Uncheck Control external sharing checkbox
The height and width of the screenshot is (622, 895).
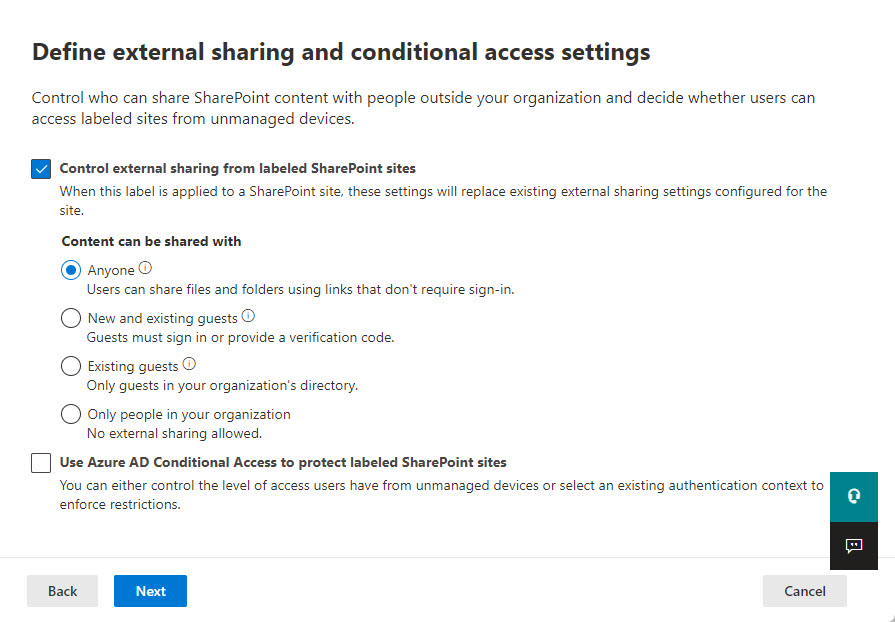[41, 169]
